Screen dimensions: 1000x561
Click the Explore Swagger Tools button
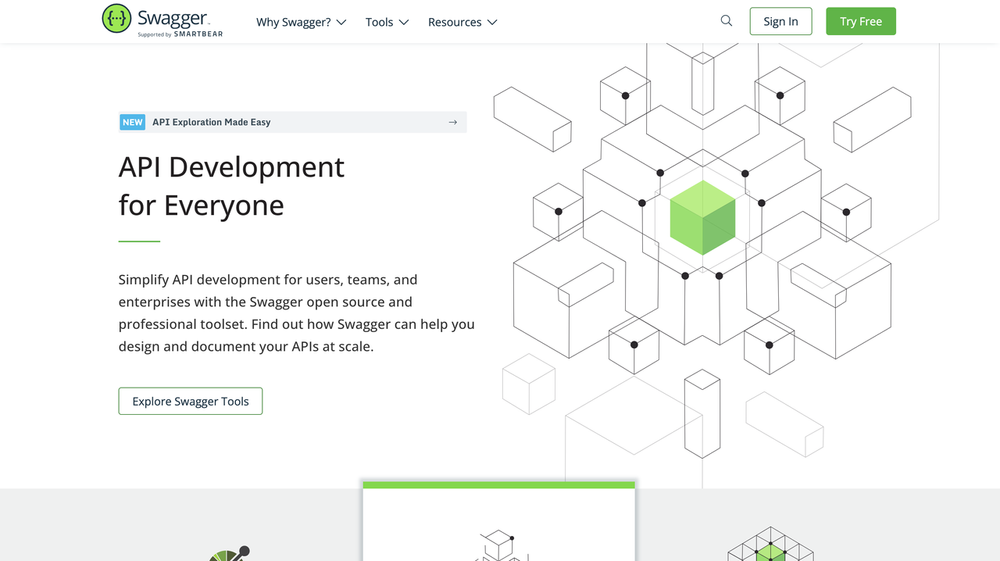click(190, 401)
